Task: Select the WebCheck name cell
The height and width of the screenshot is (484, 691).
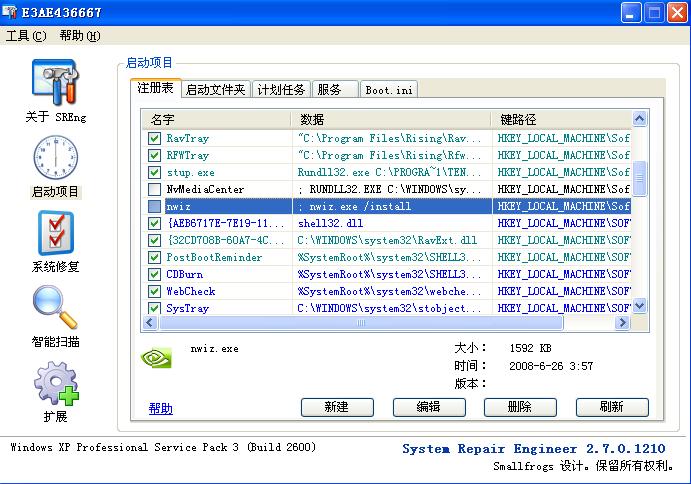Action: 190,291
